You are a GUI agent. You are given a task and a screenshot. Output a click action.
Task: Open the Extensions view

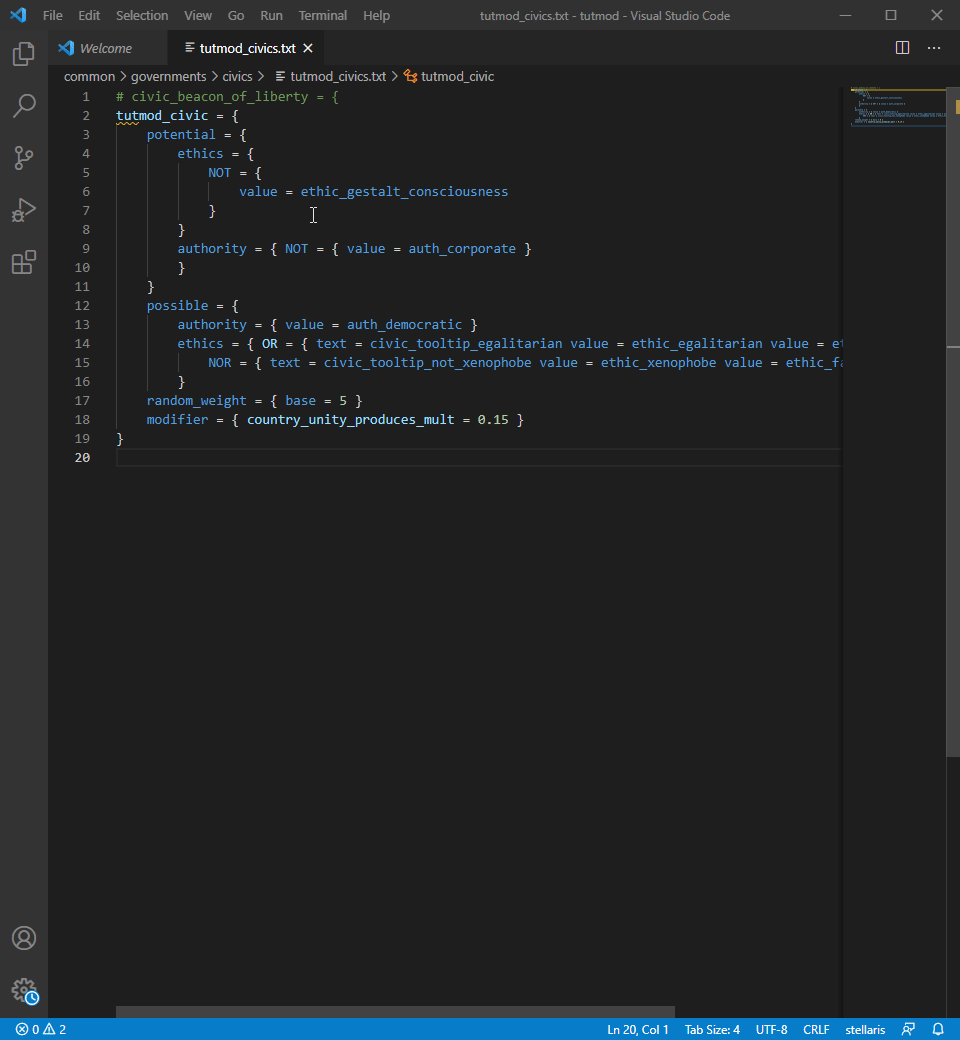(x=24, y=262)
